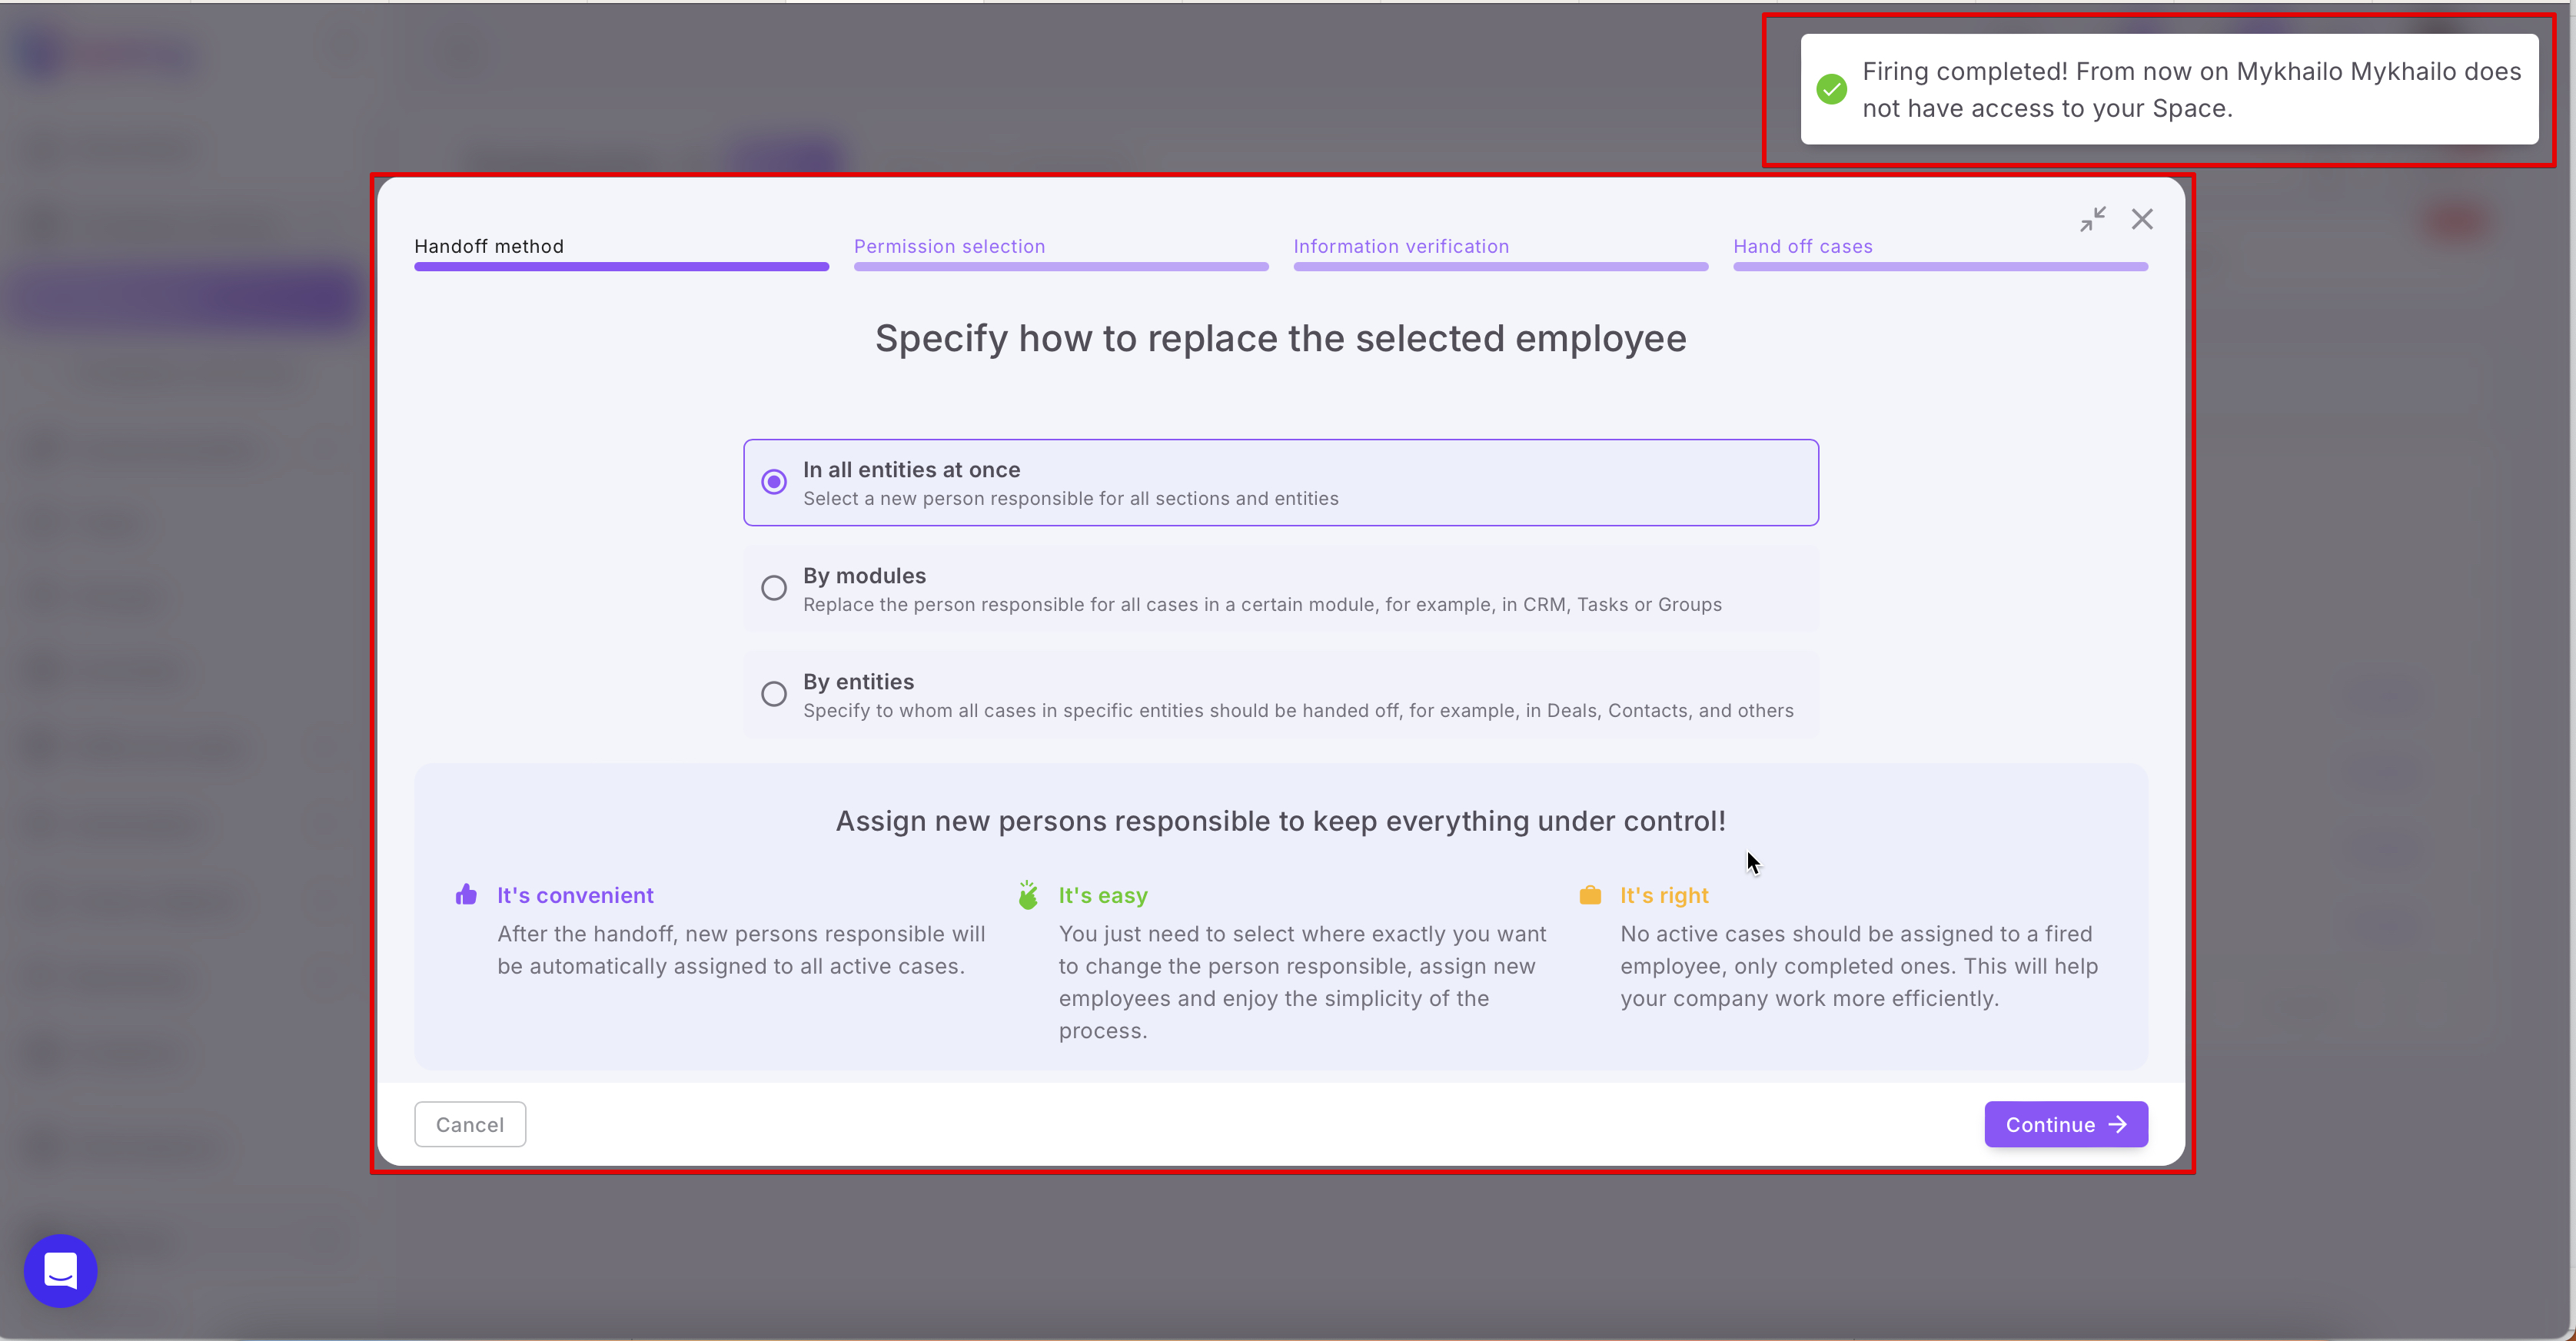Screen dimensions: 2576x1341
Task: Click the Handoff method progress bar
Action: pos(620,267)
